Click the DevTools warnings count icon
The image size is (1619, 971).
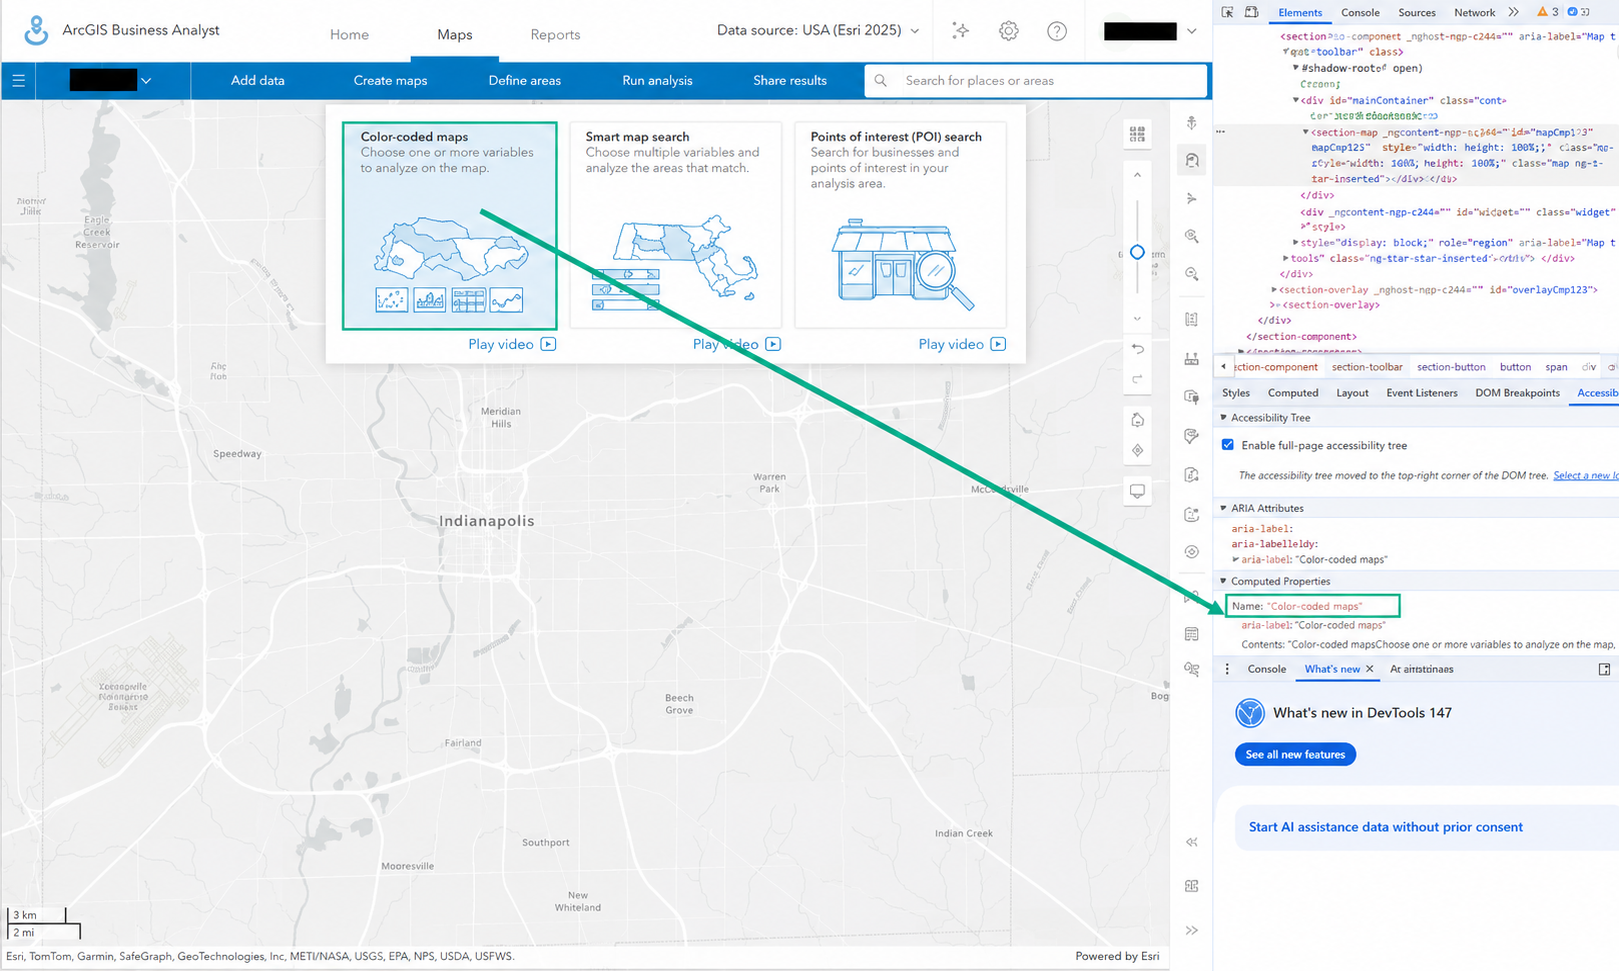pos(1548,12)
